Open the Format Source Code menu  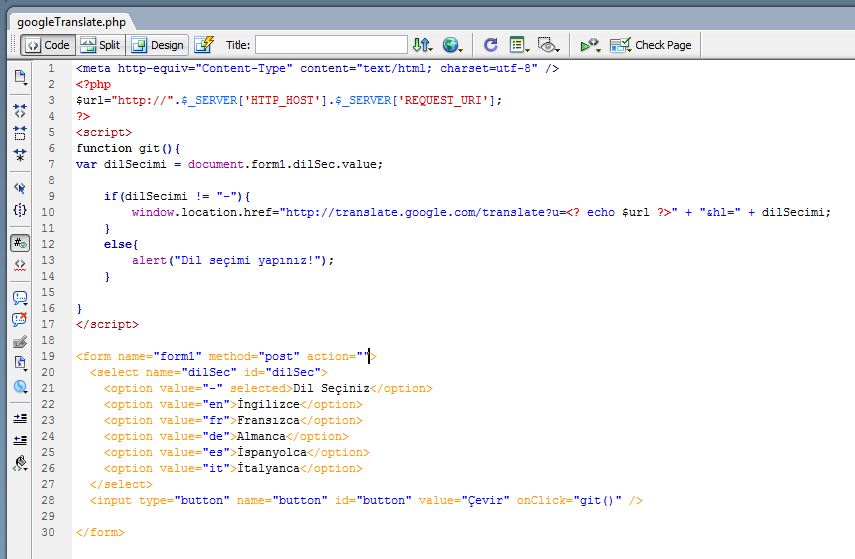tap(20, 464)
